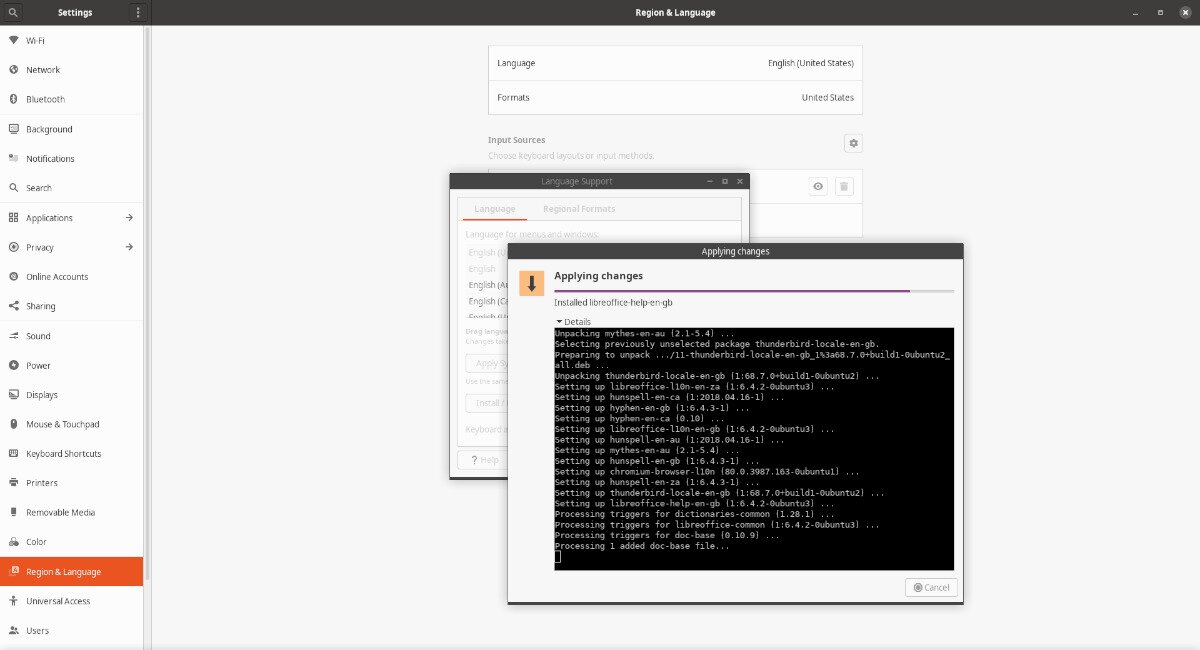
Task: Preview the keyboard layout with the eye icon
Action: [x=817, y=186]
